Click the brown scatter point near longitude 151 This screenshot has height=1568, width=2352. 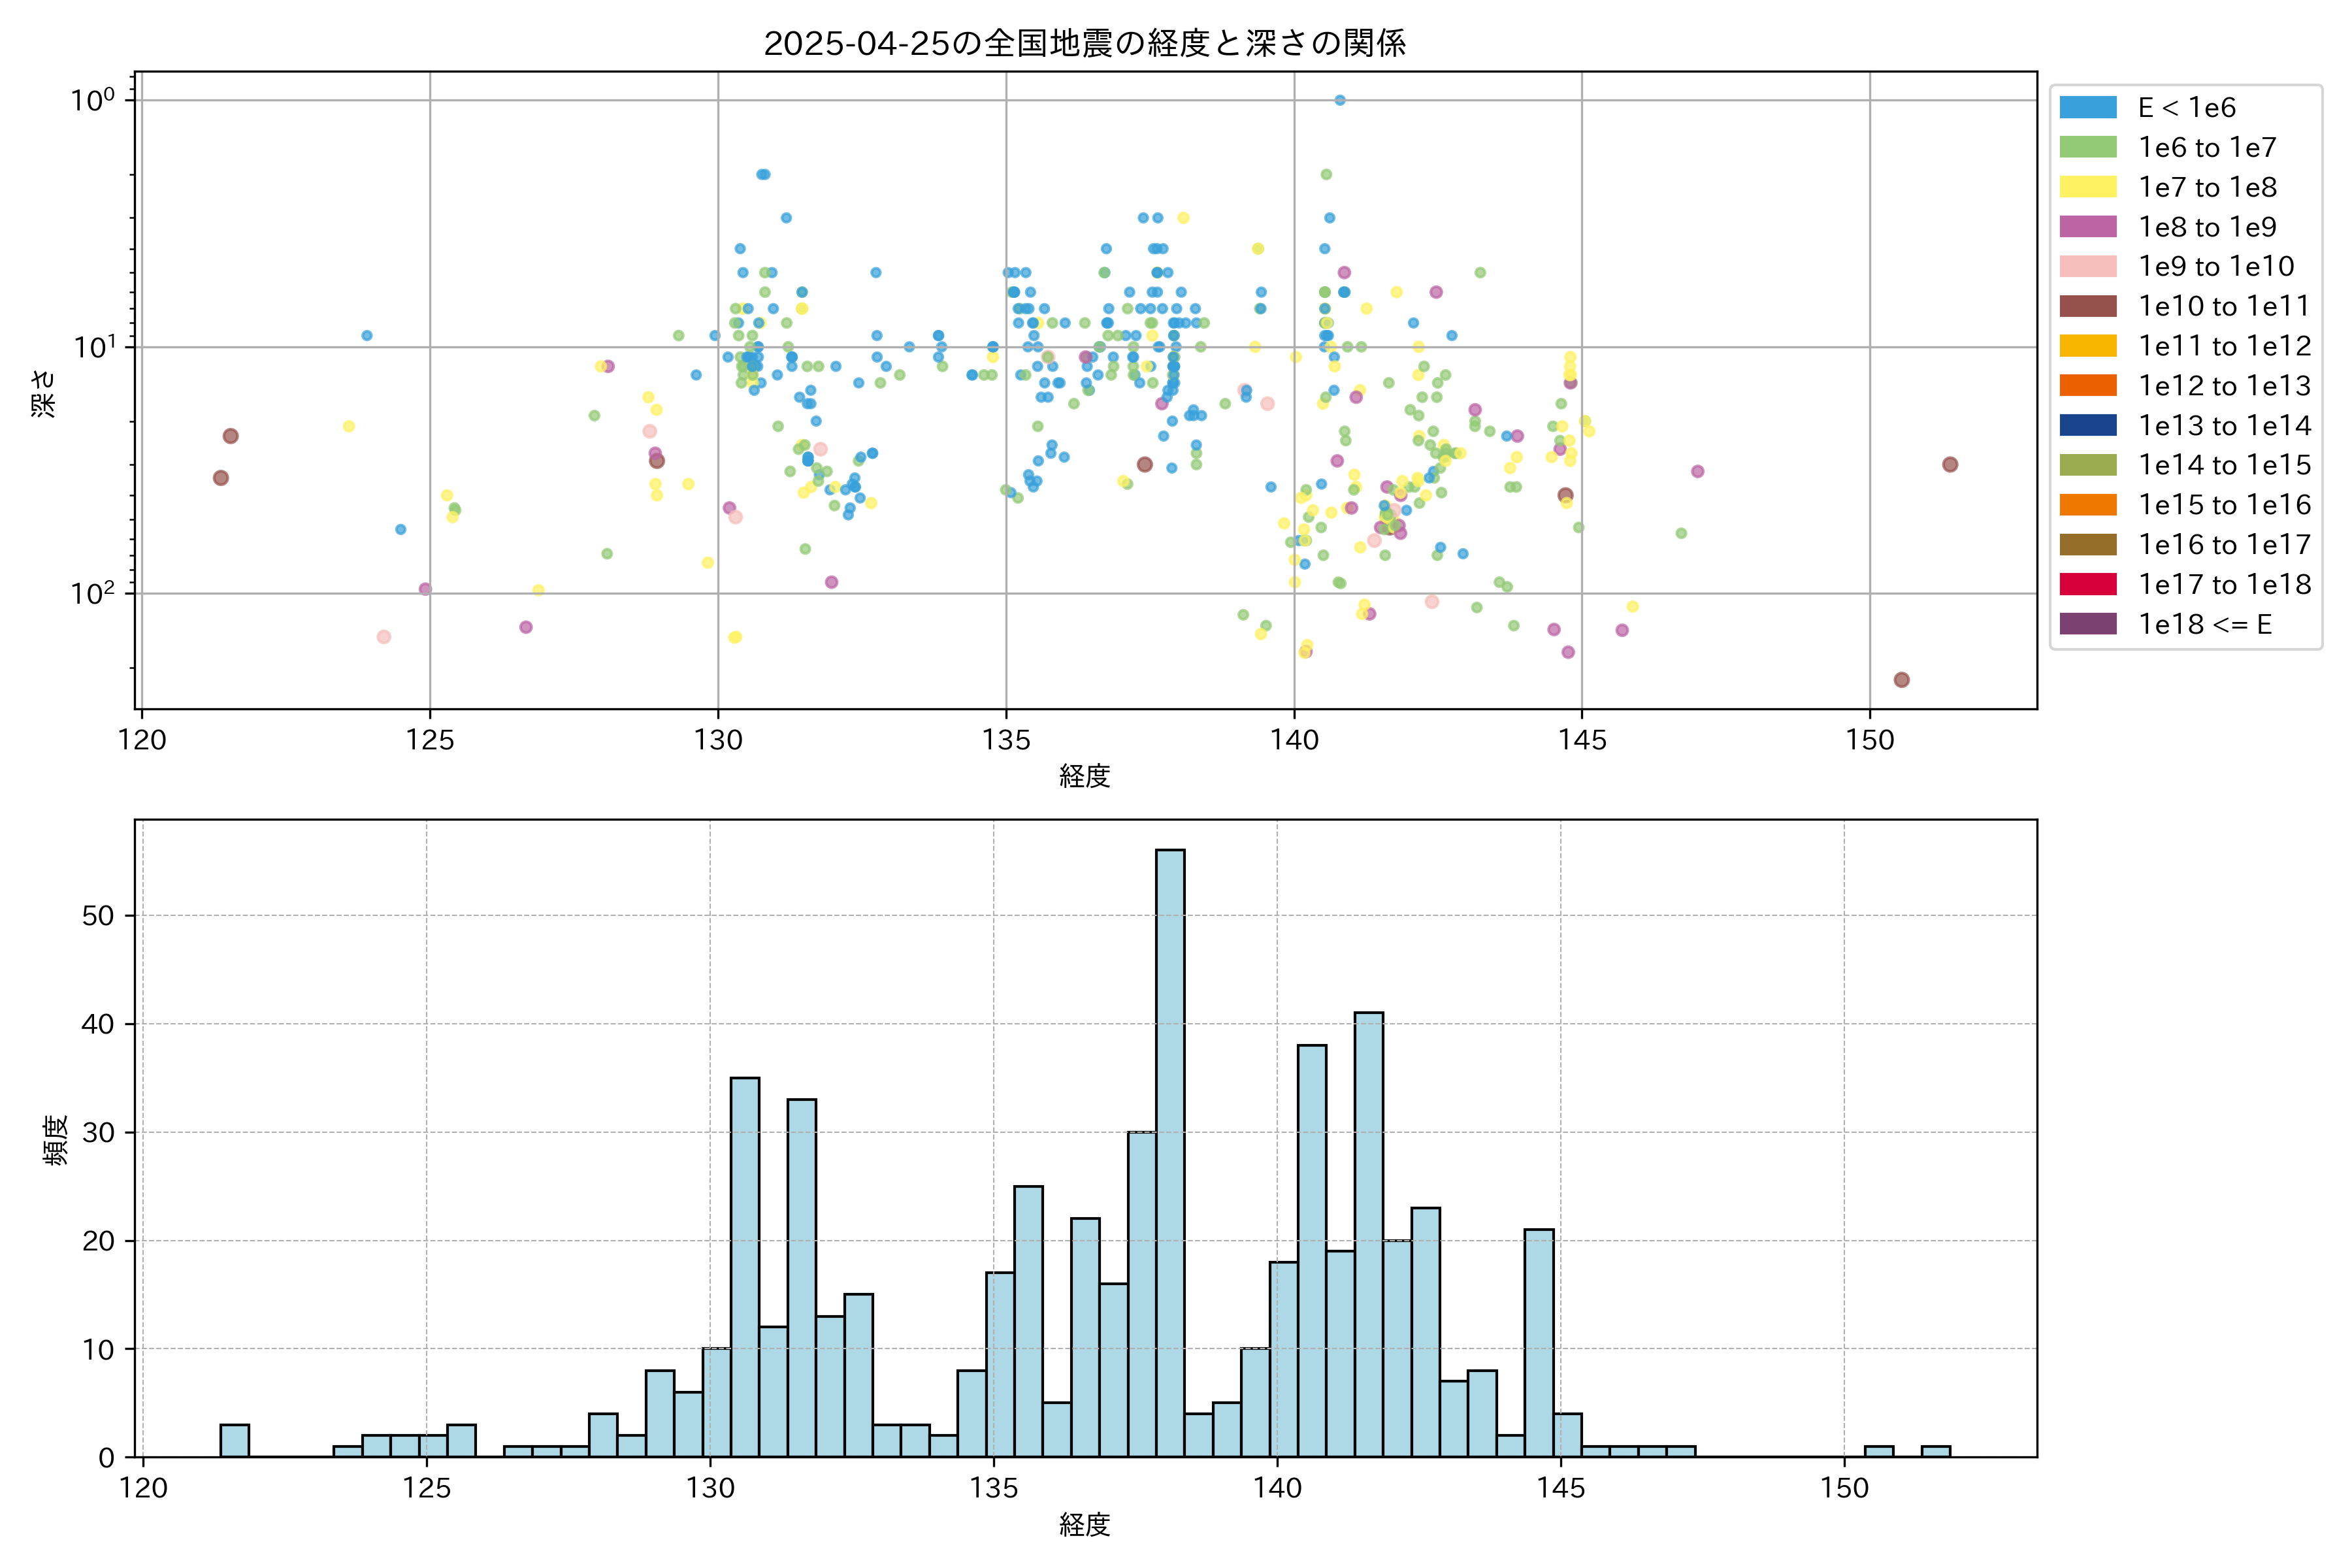(1949, 464)
